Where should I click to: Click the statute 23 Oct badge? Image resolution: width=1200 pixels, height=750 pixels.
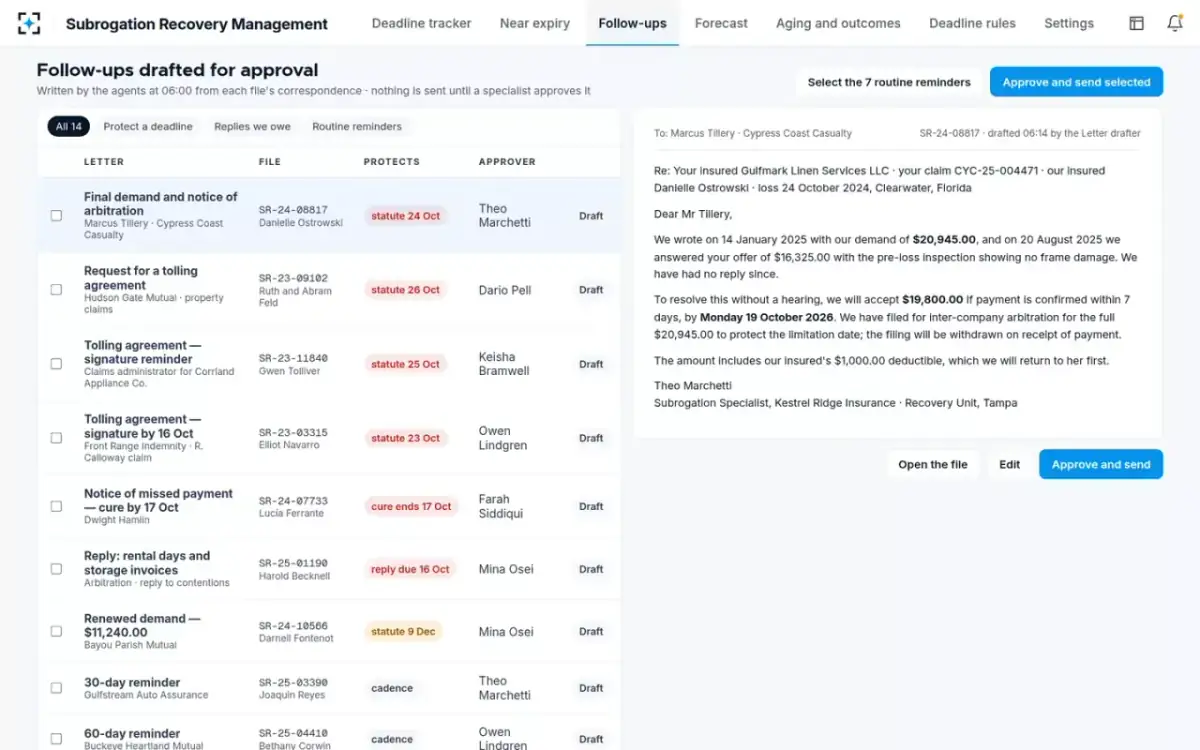coord(405,438)
